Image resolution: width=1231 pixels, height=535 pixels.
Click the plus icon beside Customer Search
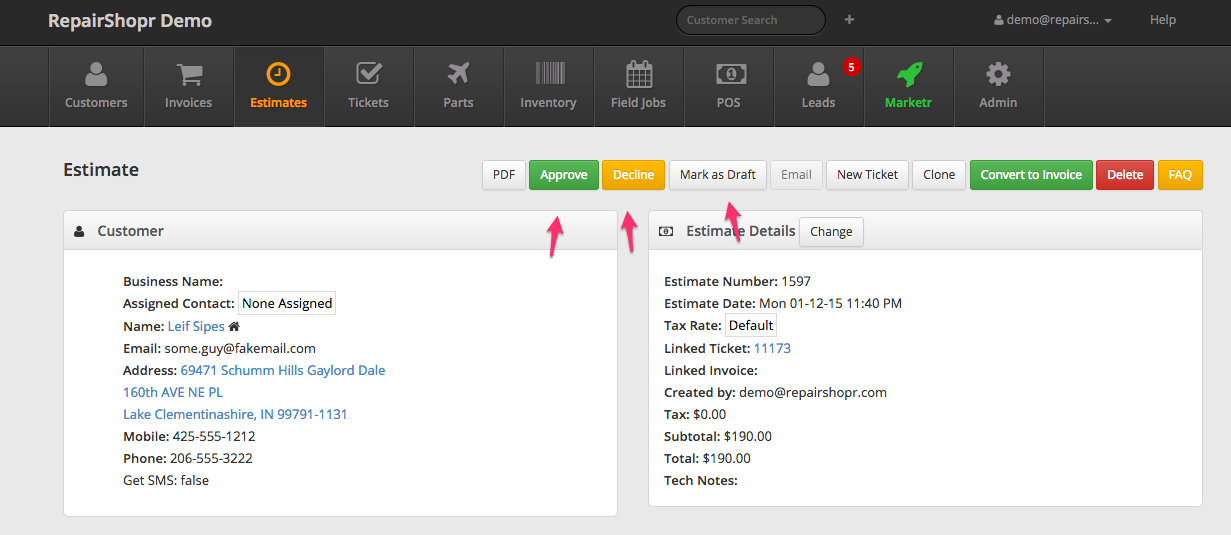pos(849,20)
